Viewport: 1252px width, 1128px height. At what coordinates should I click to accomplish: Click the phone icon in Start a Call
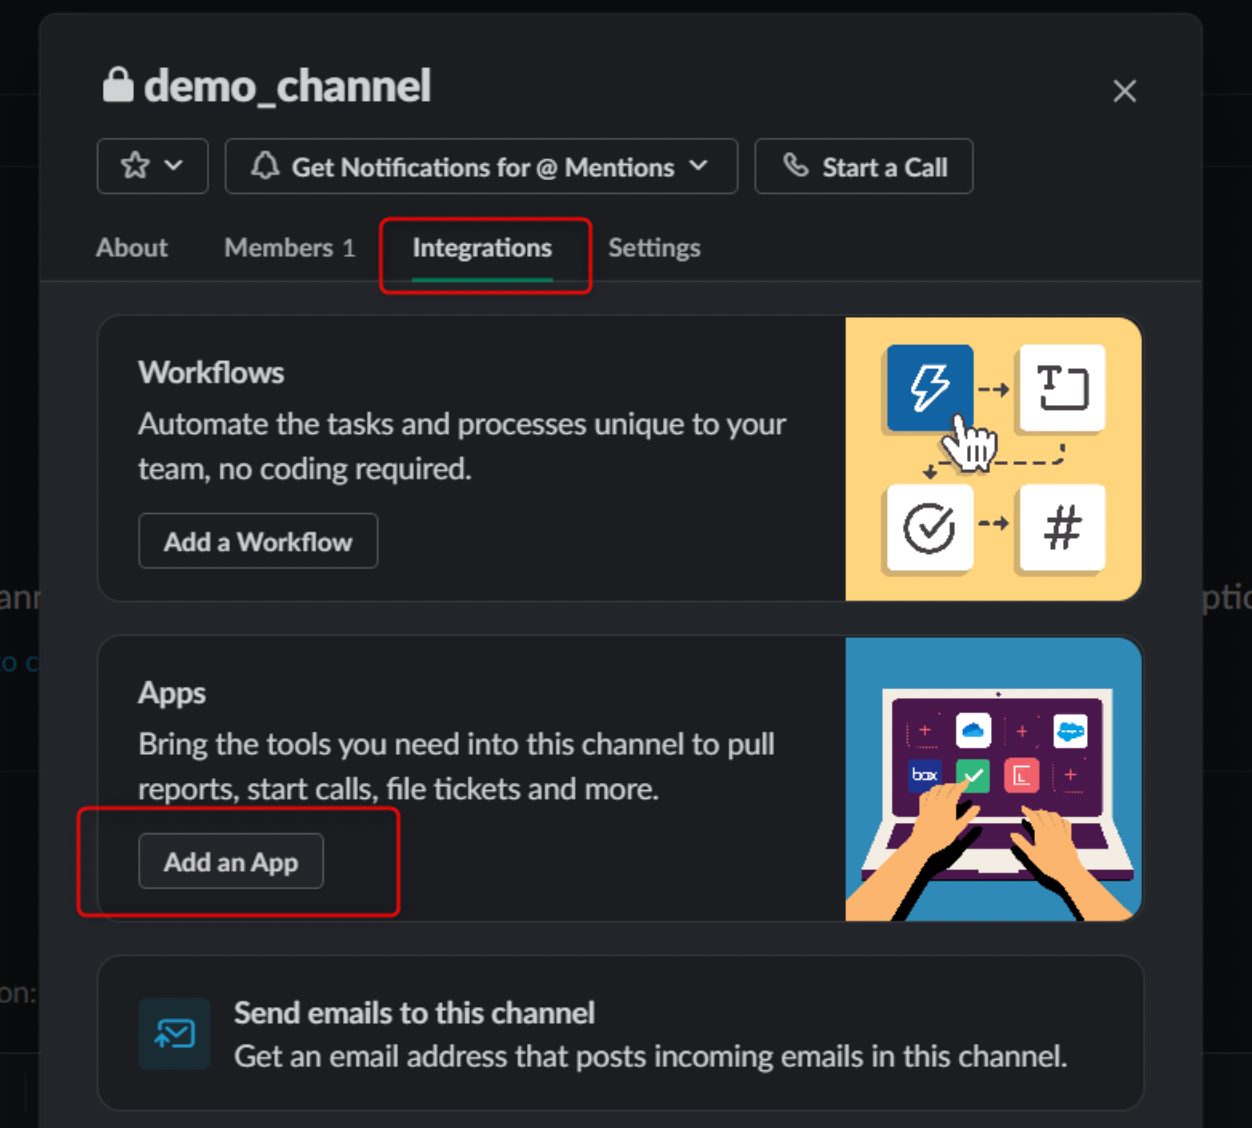pyautogui.click(x=796, y=165)
